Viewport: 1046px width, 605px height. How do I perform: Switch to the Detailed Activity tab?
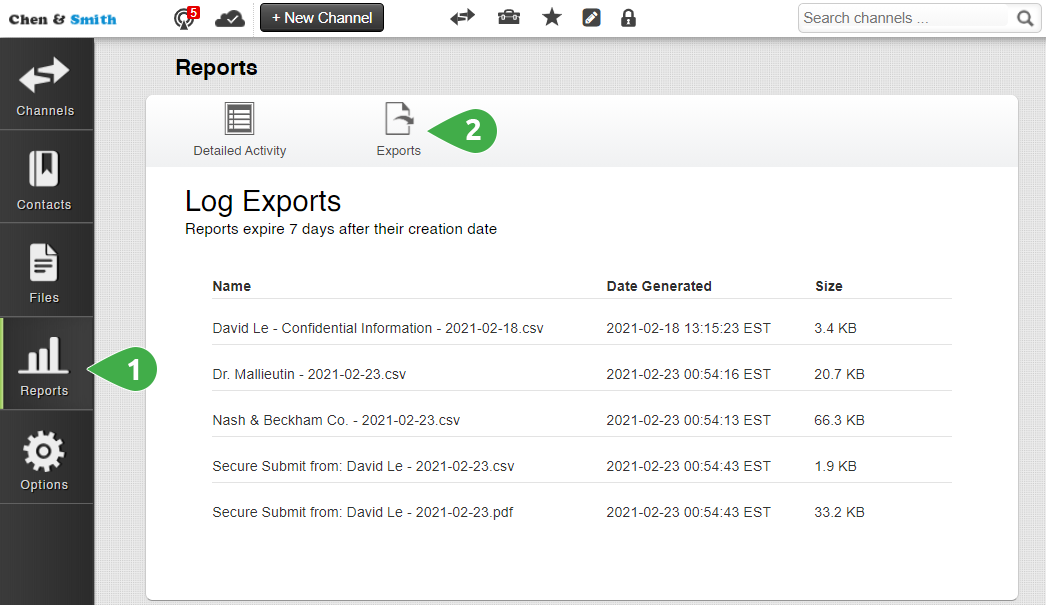pos(239,130)
